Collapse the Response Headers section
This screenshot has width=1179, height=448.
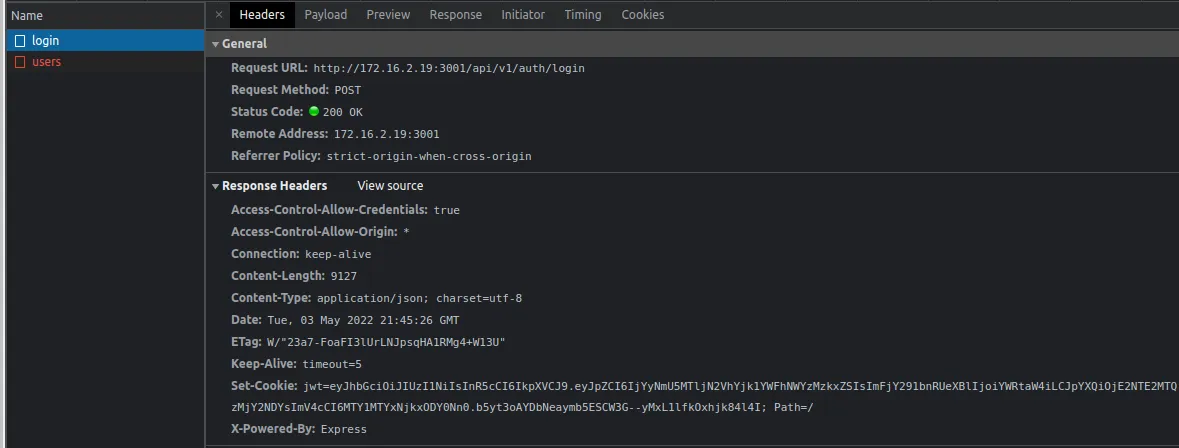pos(215,186)
